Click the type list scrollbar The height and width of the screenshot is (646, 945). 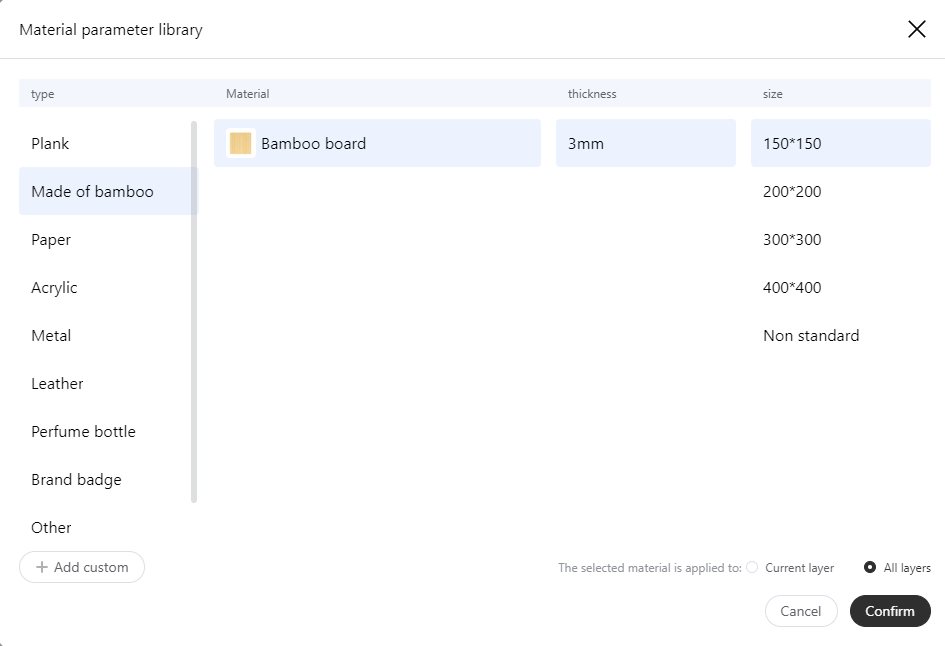coord(194,312)
